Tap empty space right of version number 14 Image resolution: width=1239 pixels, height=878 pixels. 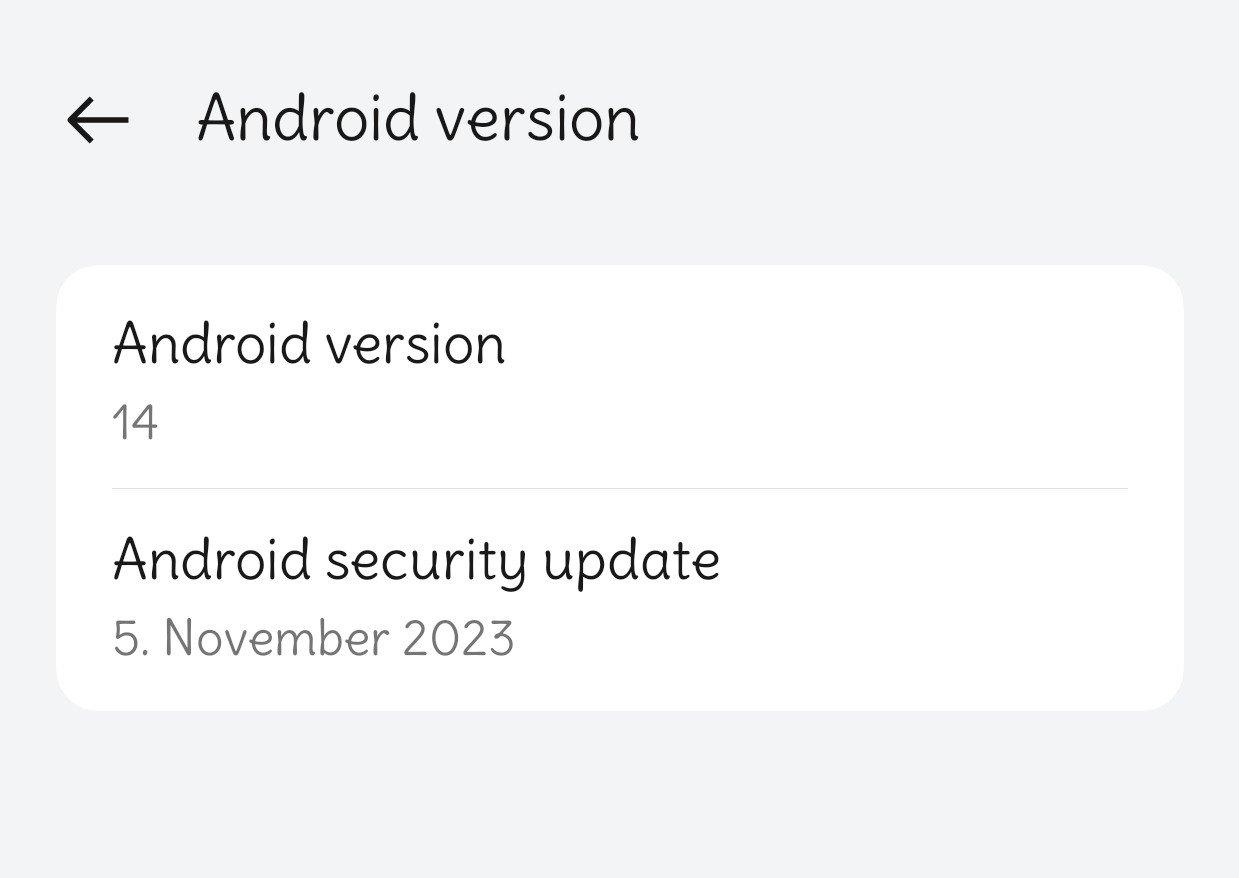tap(700, 424)
